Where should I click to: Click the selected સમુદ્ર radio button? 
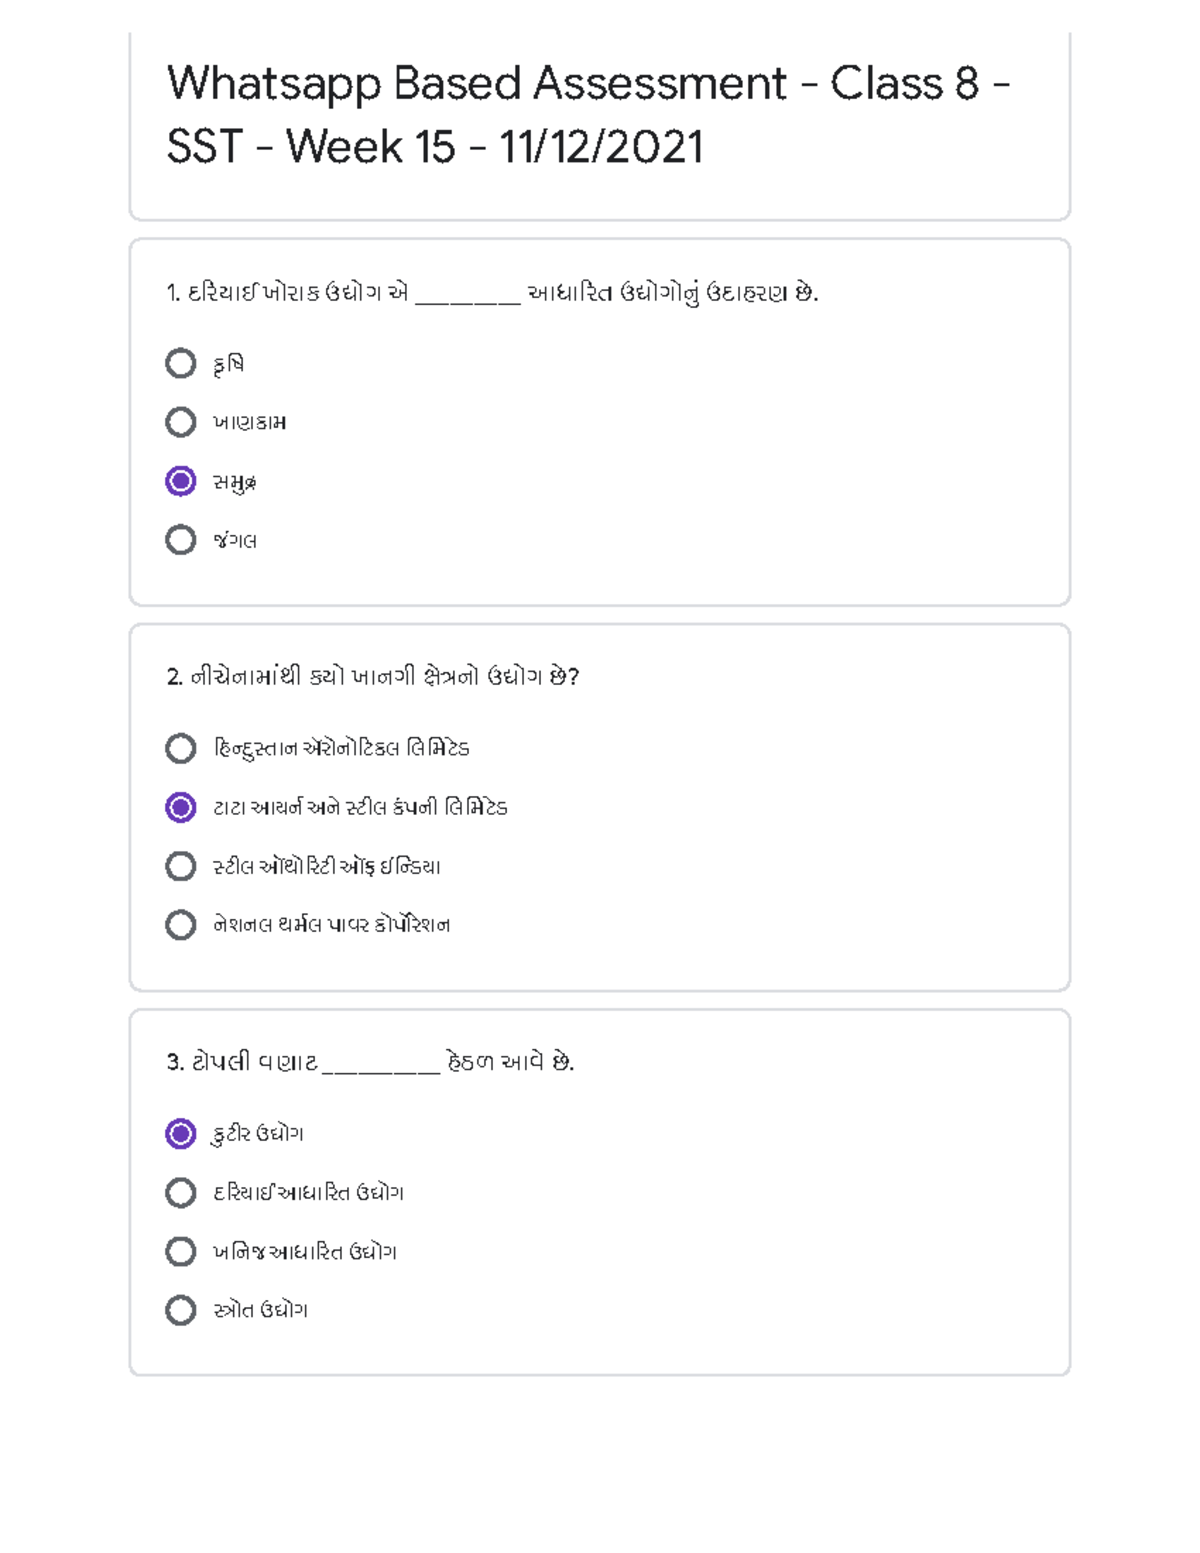[180, 481]
